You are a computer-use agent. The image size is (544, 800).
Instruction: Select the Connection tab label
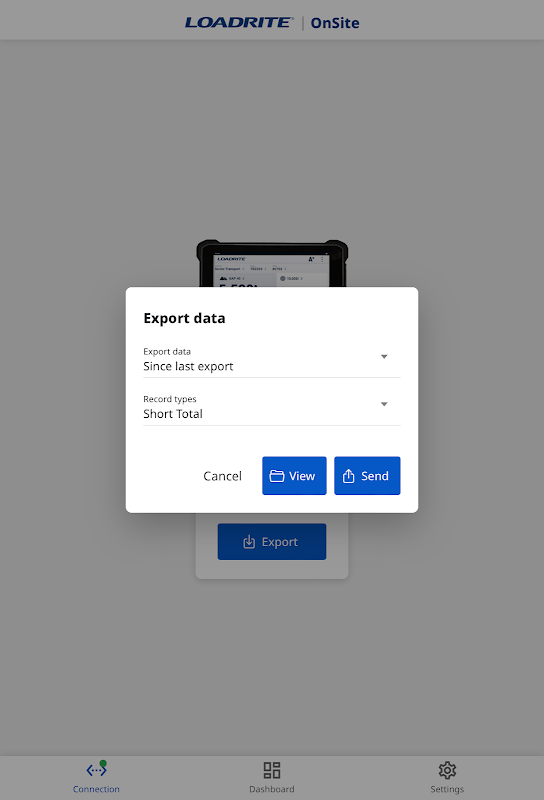pyautogui.click(x=96, y=789)
